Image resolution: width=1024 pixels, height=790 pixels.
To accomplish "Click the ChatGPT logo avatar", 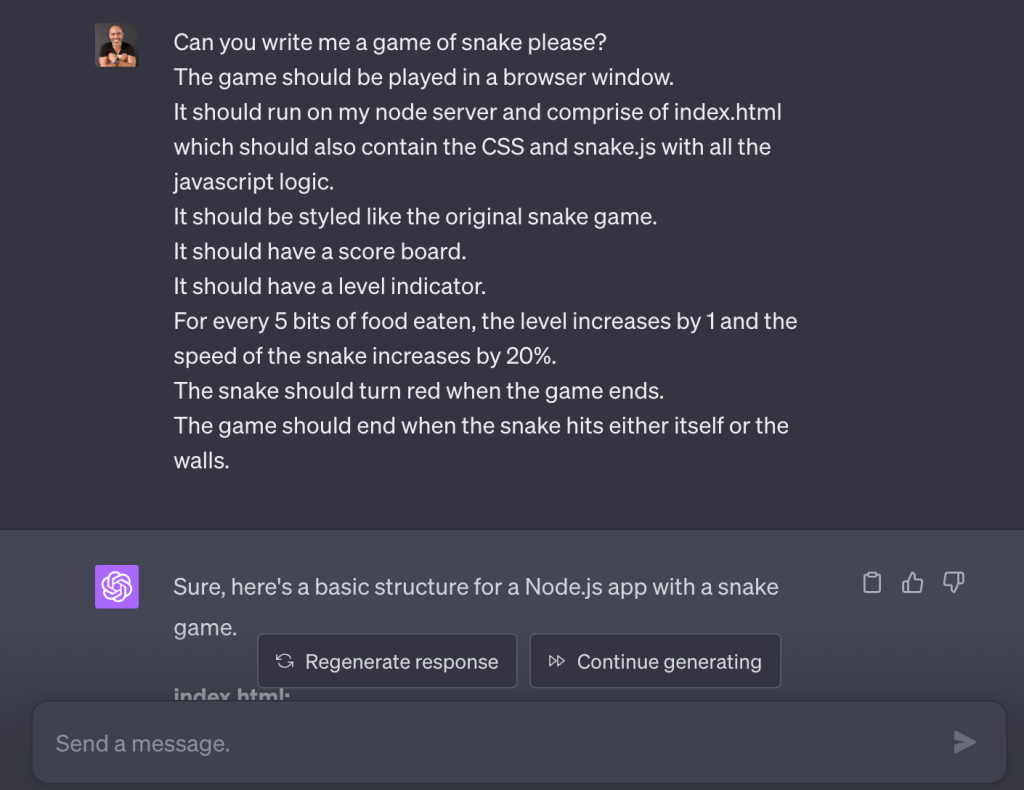I will pos(117,587).
